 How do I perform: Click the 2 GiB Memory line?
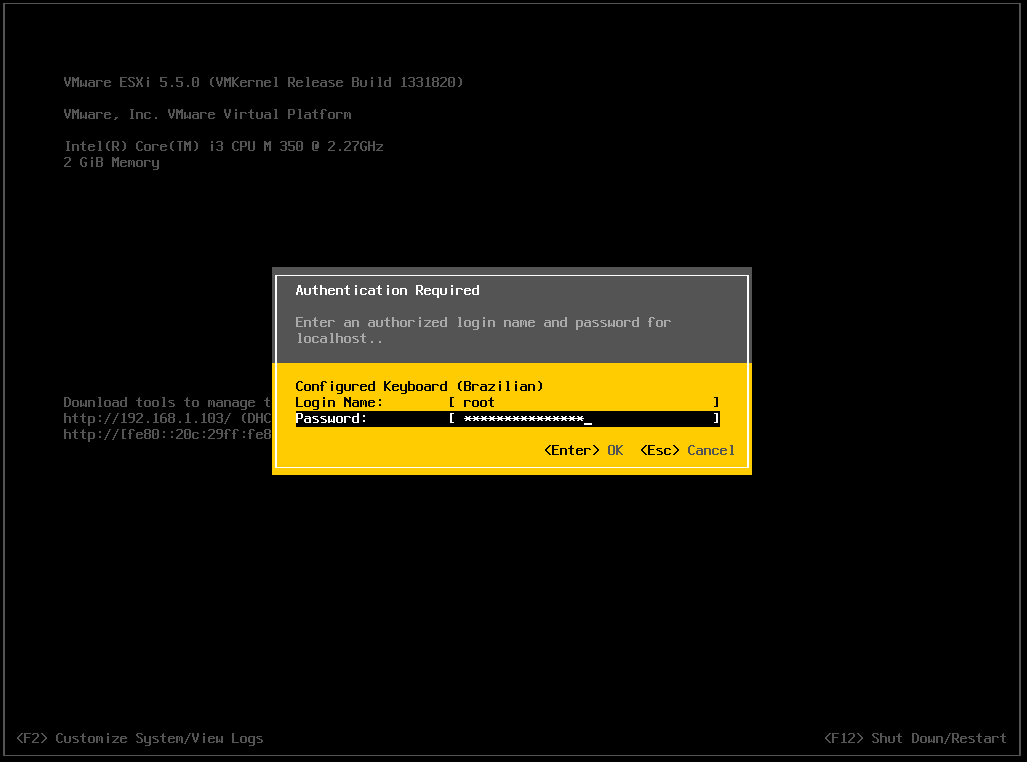(x=111, y=162)
